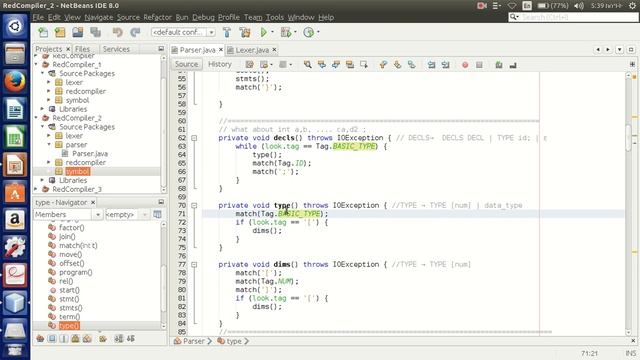Toggle Show Static Members in Navigator
Image resolution: width=640 pixels, height=360 pixels.
tap(64, 338)
